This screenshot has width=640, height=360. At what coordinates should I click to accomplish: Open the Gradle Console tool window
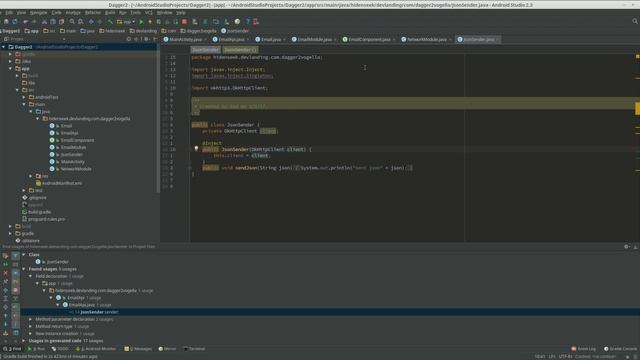click(x=621, y=349)
